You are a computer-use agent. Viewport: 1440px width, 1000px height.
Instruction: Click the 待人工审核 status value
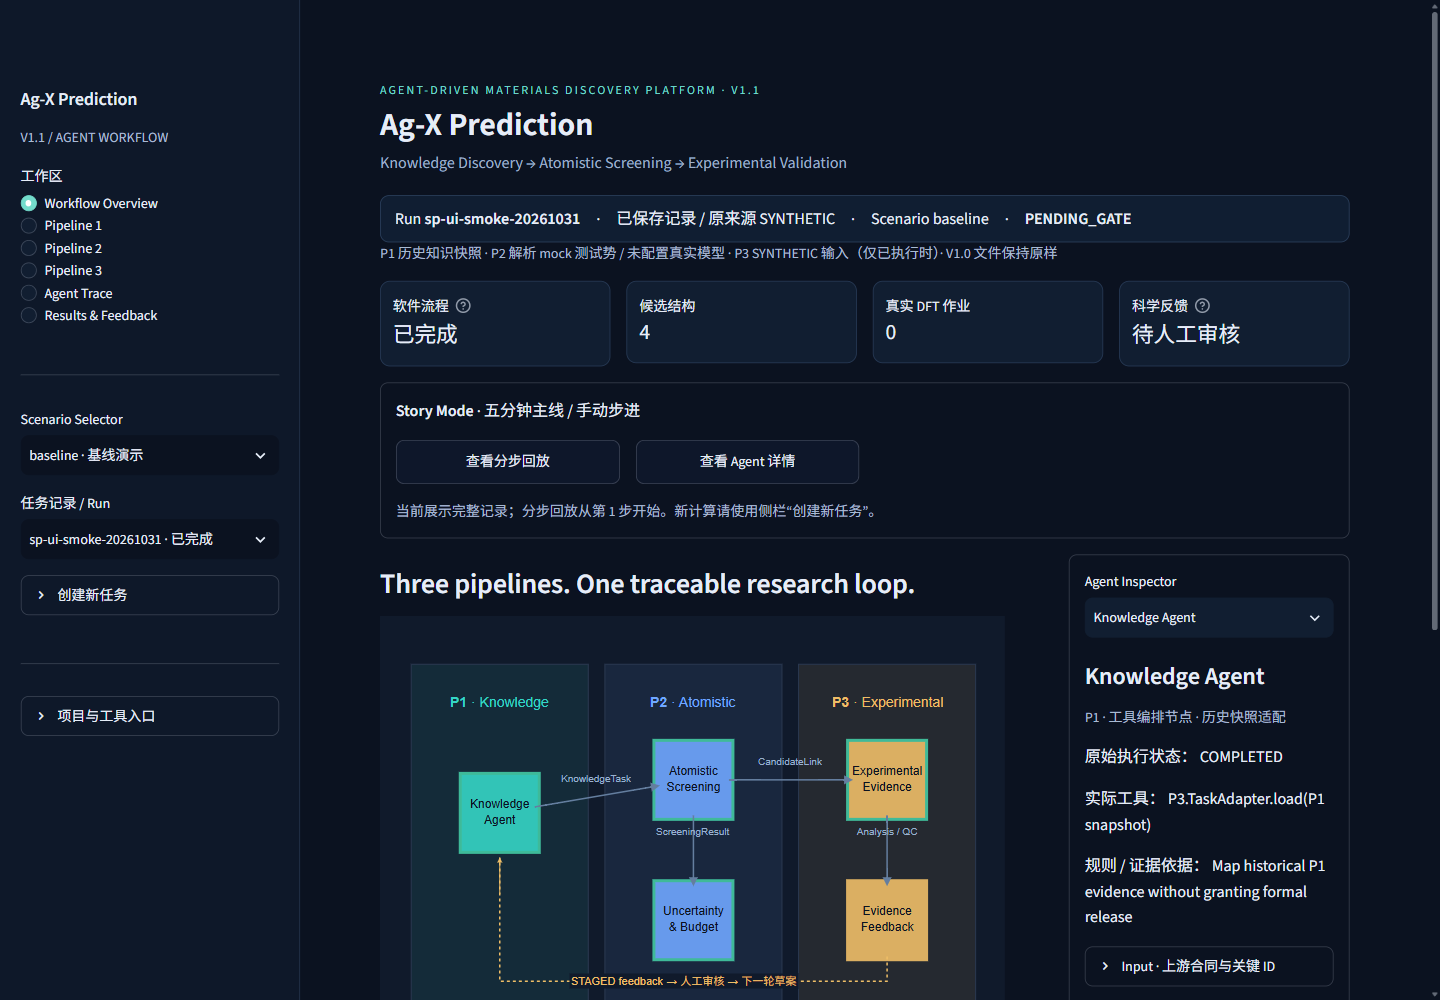point(1186,334)
